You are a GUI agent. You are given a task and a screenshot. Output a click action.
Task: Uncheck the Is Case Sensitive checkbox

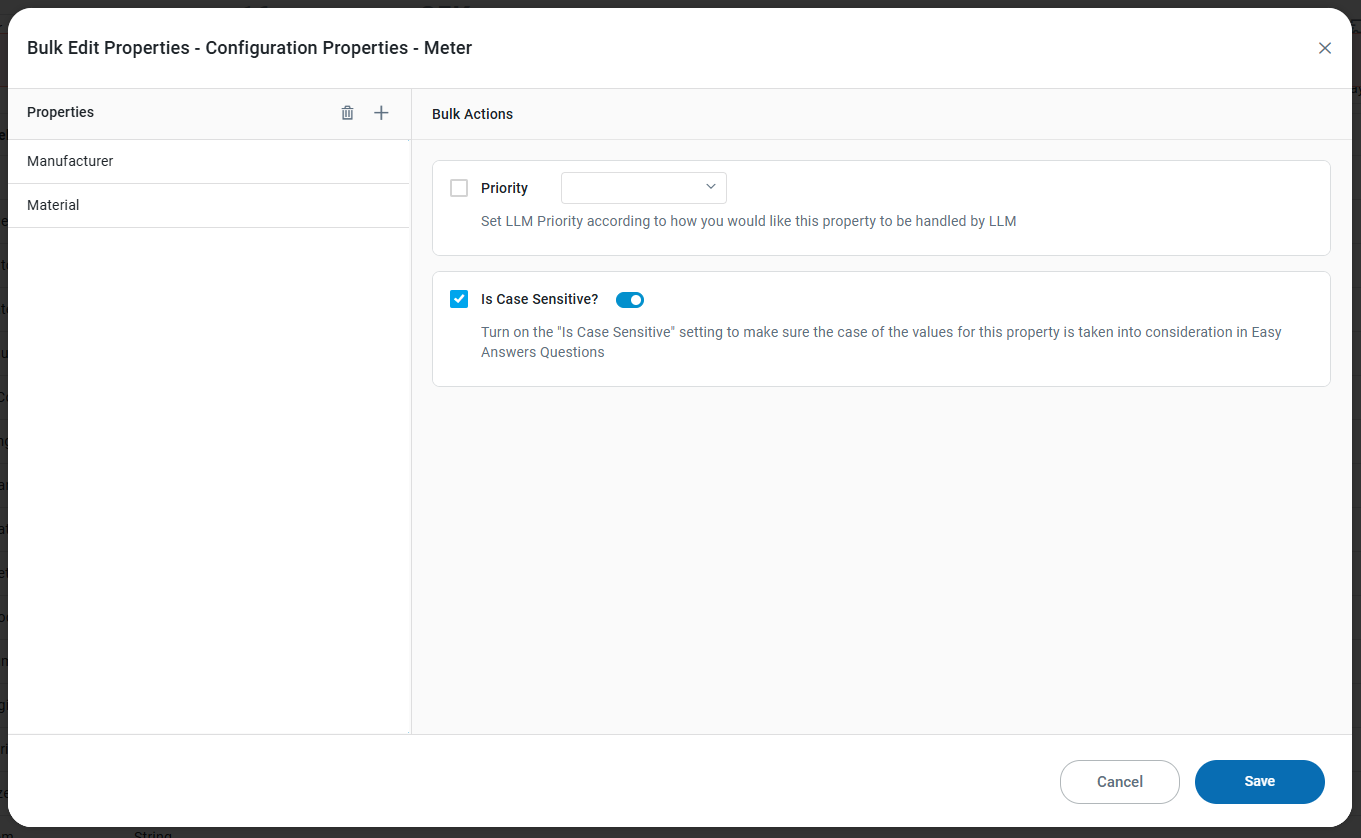[459, 299]
